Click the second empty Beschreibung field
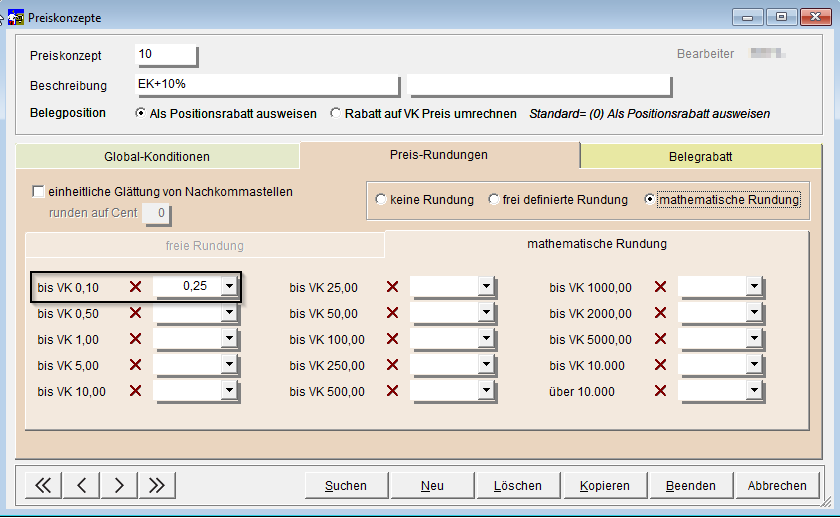The height and width of the screenshot is (518, 840). [539, 85]
